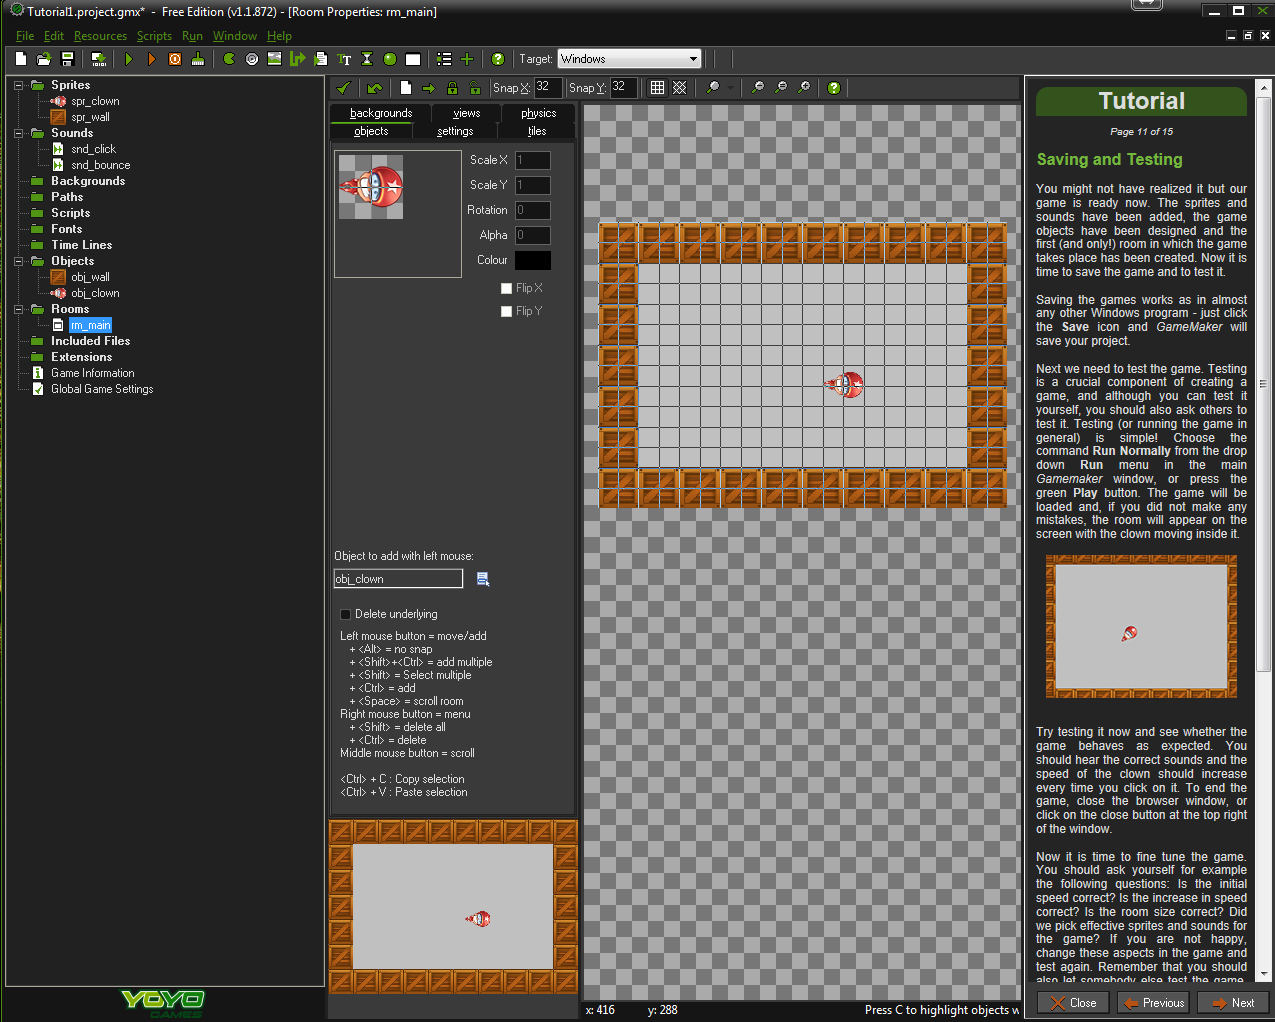Click the Undo arrow in room toolbar
This screenshot has width=1275, height=1022.
pyautogui.click(x=375, y=88)
